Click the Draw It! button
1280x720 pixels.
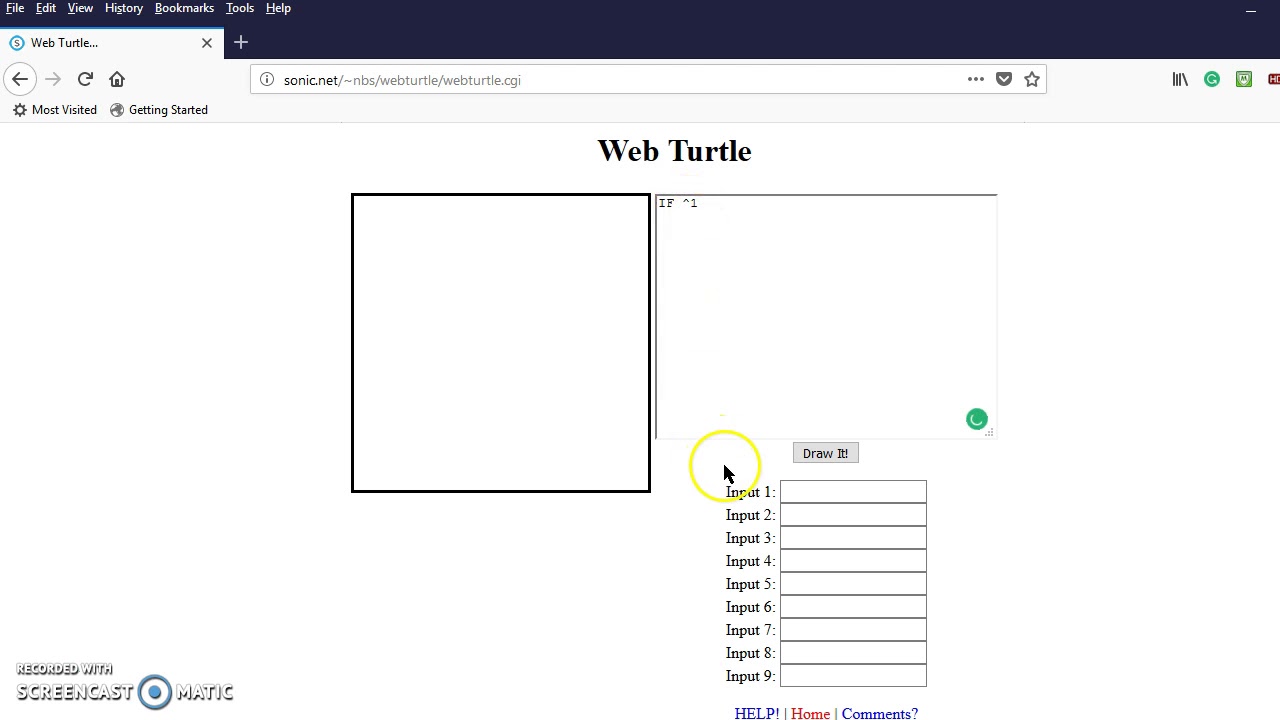click(825, 453)
